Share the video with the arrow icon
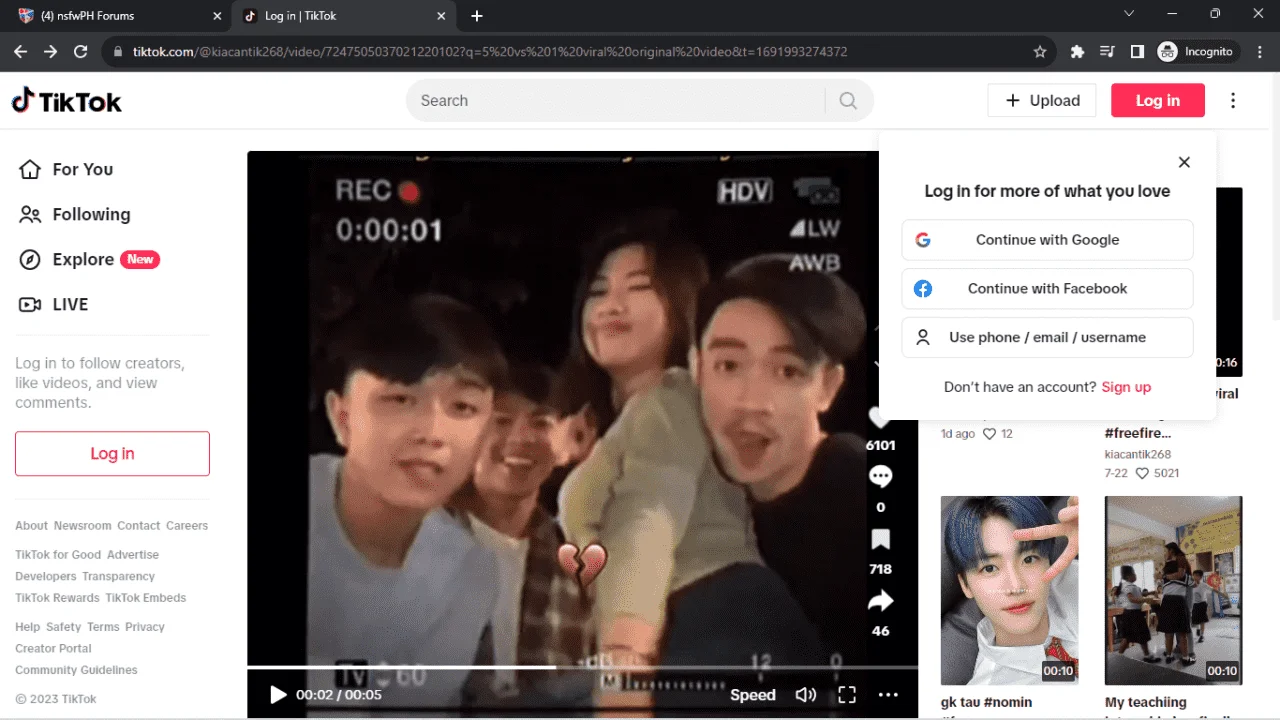 click(x=880, y=601)
